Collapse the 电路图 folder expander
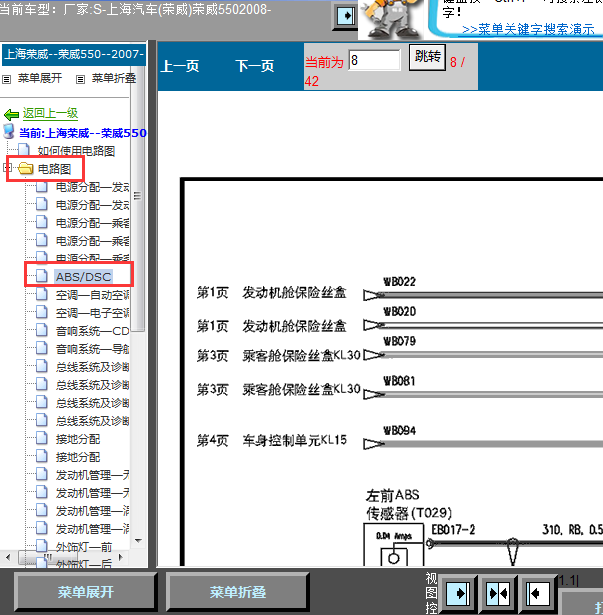 pyautogui.click(x=6, y=168)
